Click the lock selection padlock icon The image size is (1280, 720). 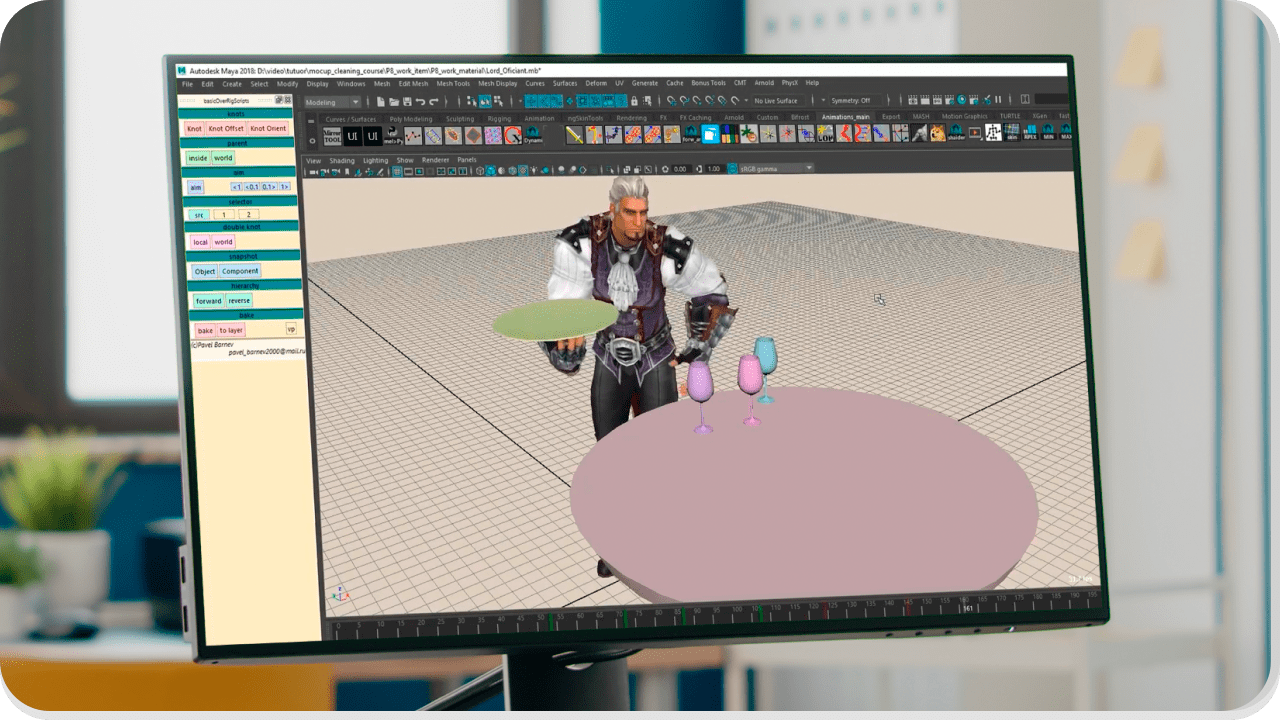(634, 101)
